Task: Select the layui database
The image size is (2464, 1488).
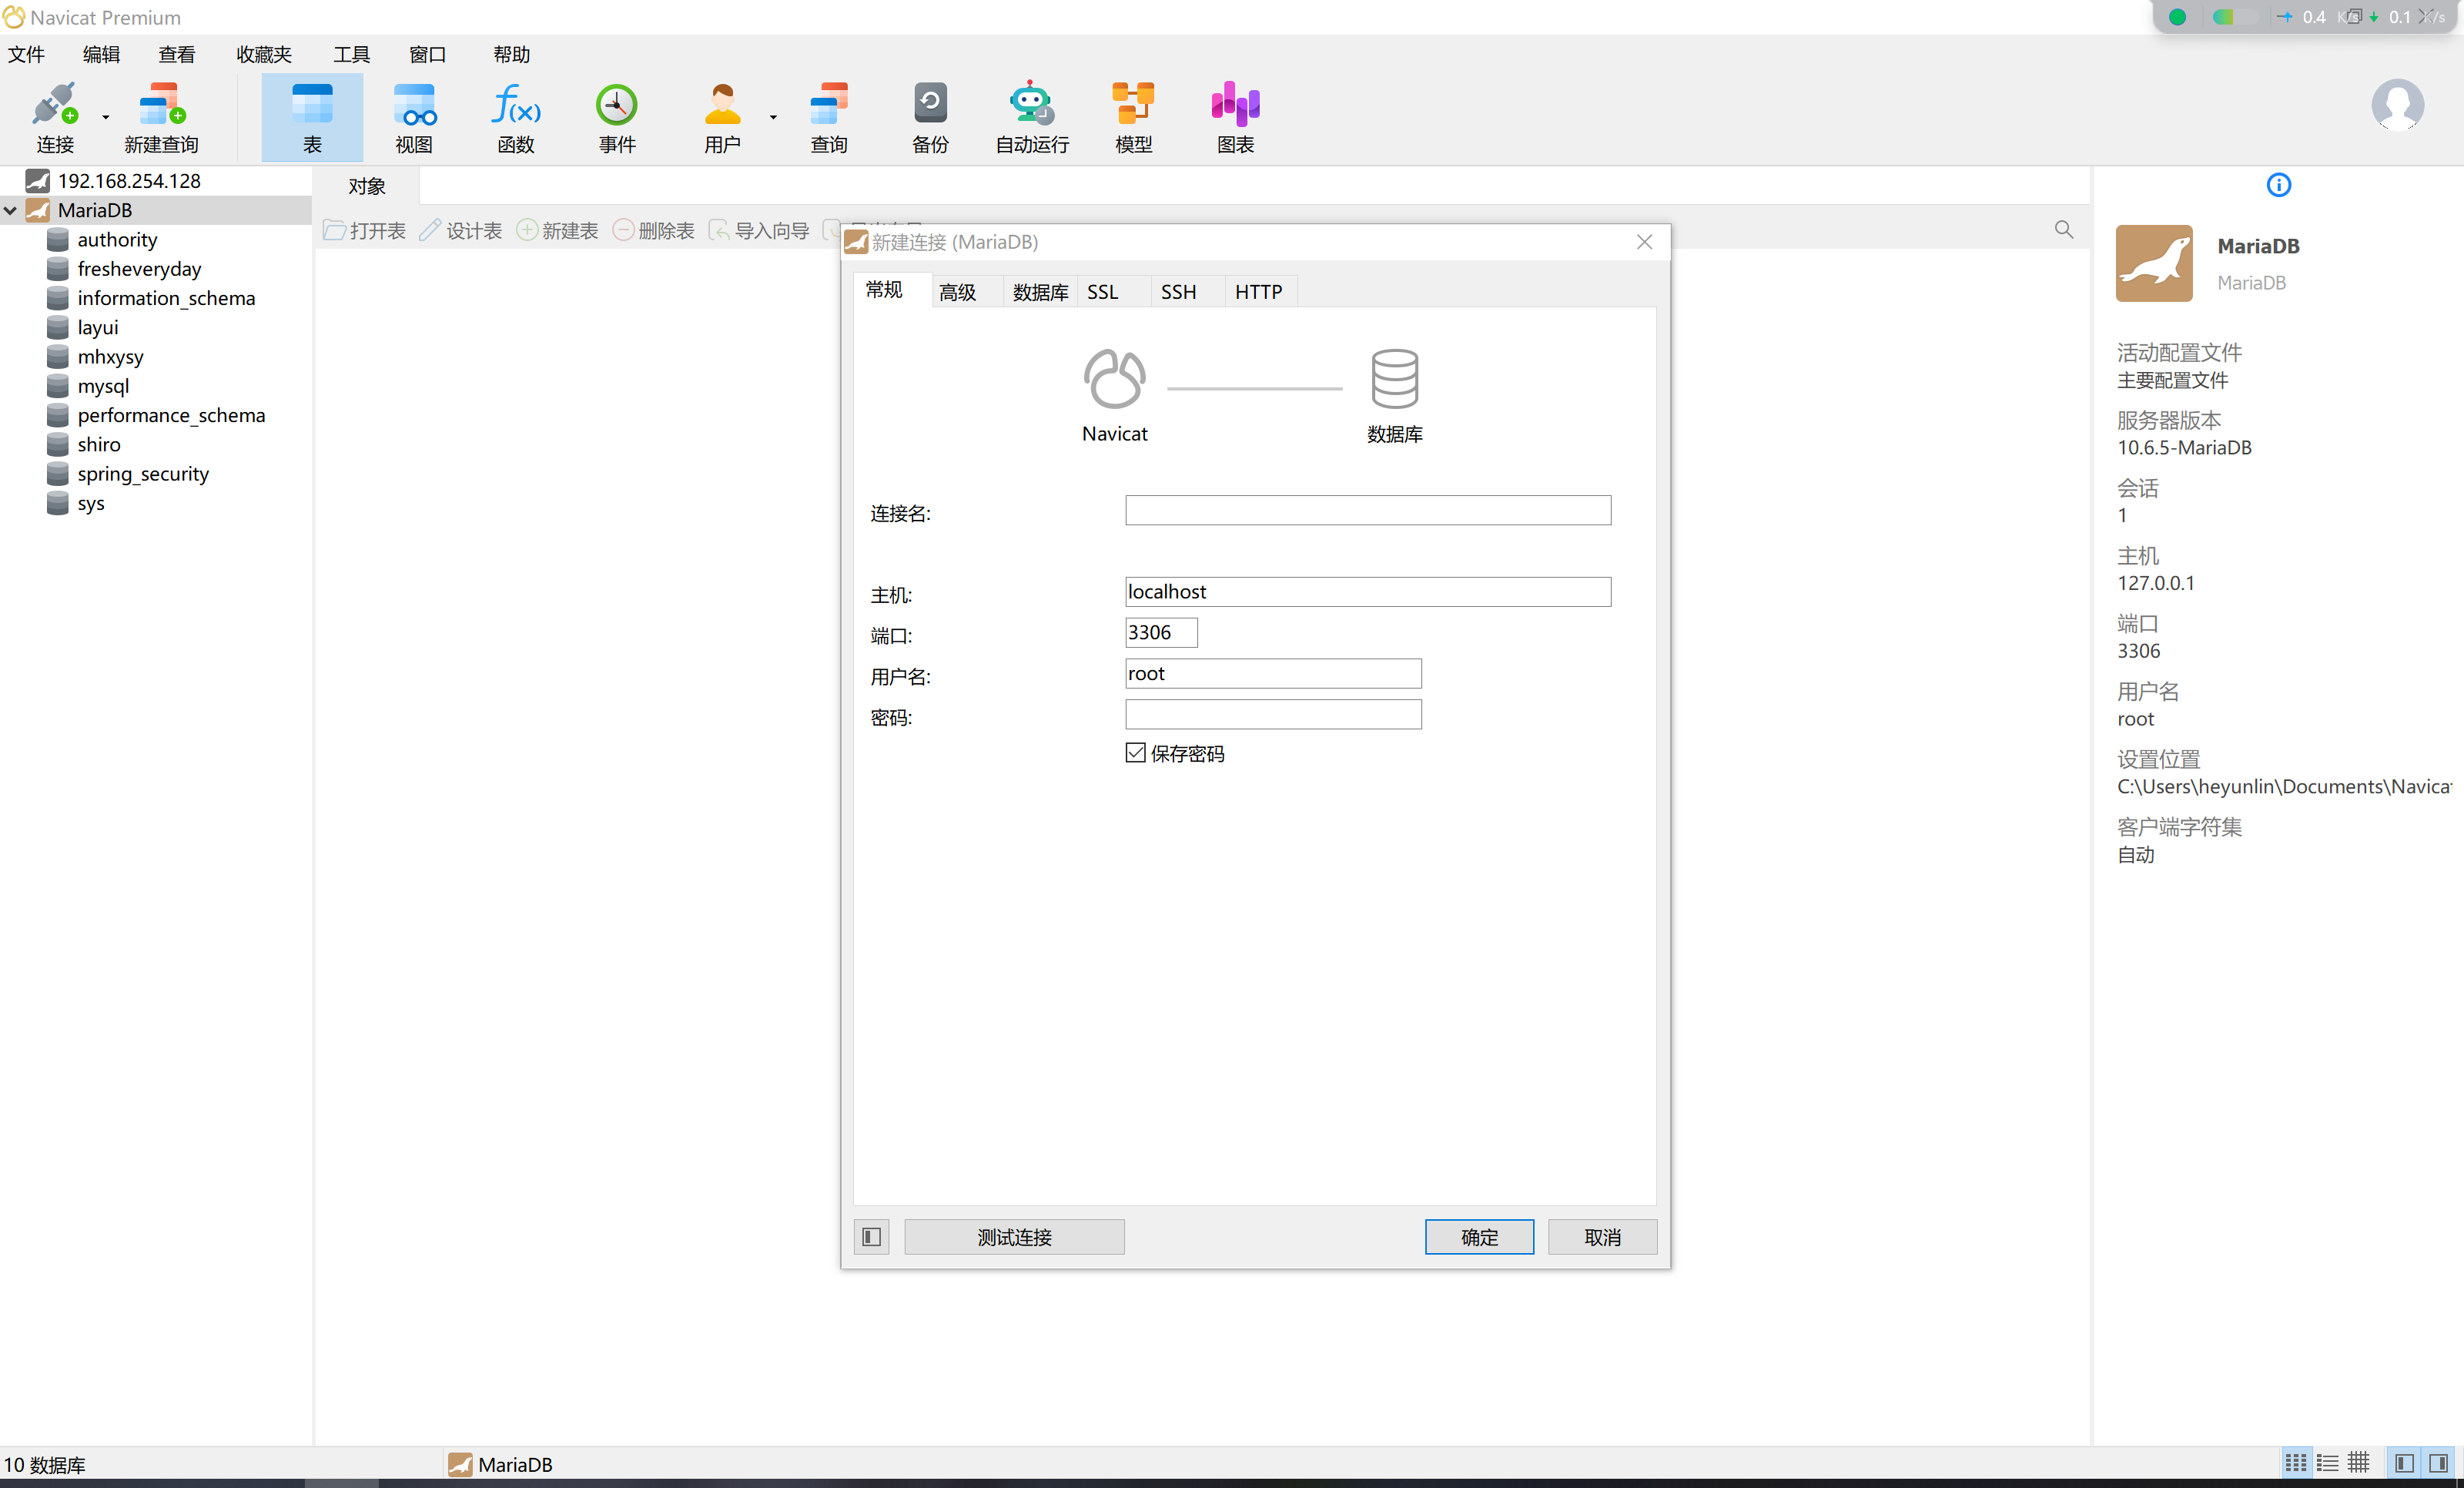Action: point(98,327)
